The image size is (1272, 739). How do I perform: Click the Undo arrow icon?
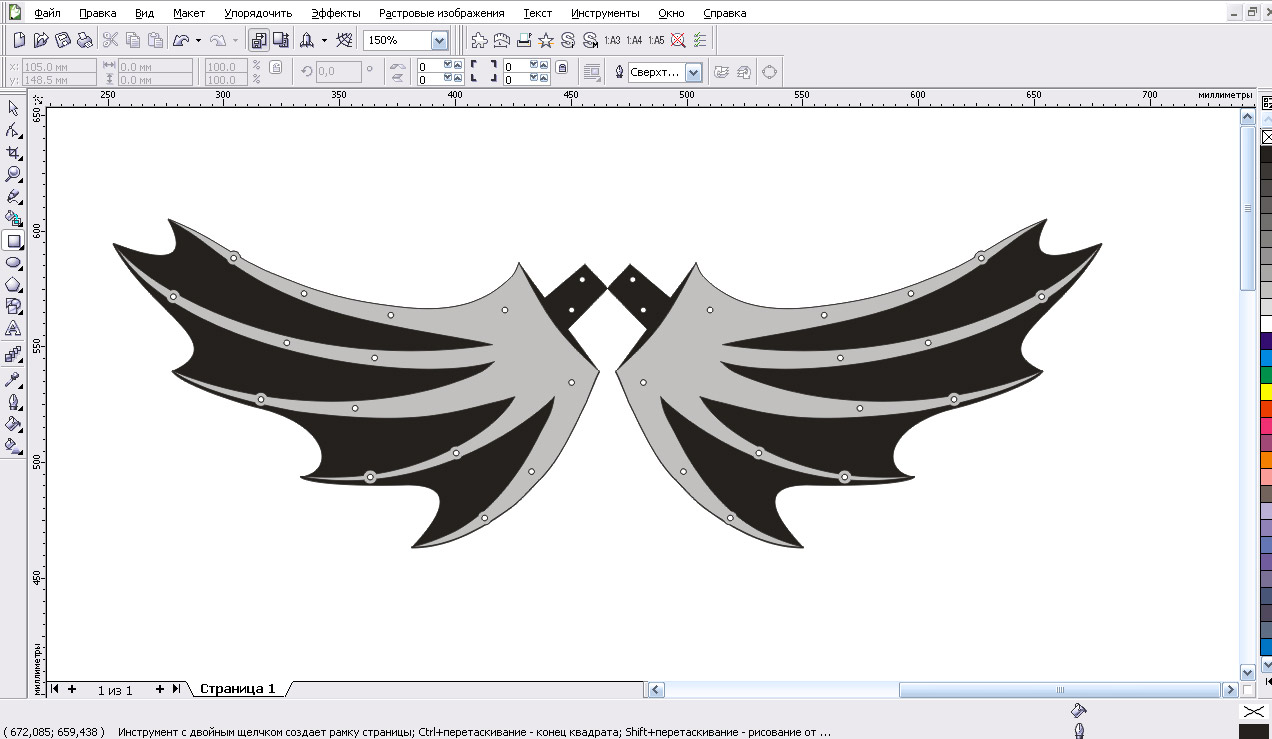tap(181, 40)
